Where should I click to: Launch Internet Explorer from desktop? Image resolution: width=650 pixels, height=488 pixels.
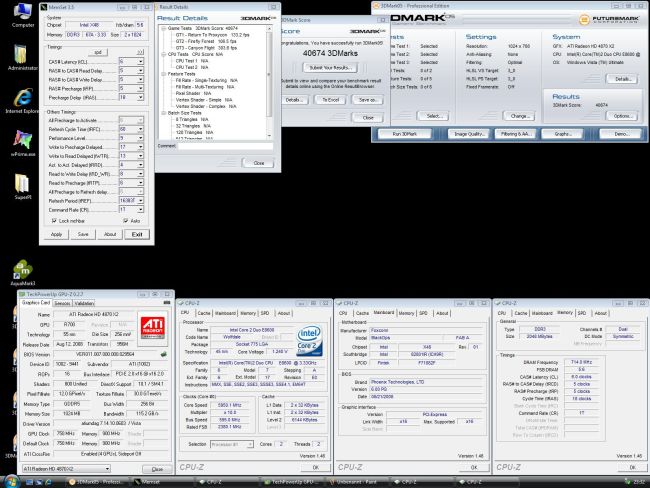point(23,98)
